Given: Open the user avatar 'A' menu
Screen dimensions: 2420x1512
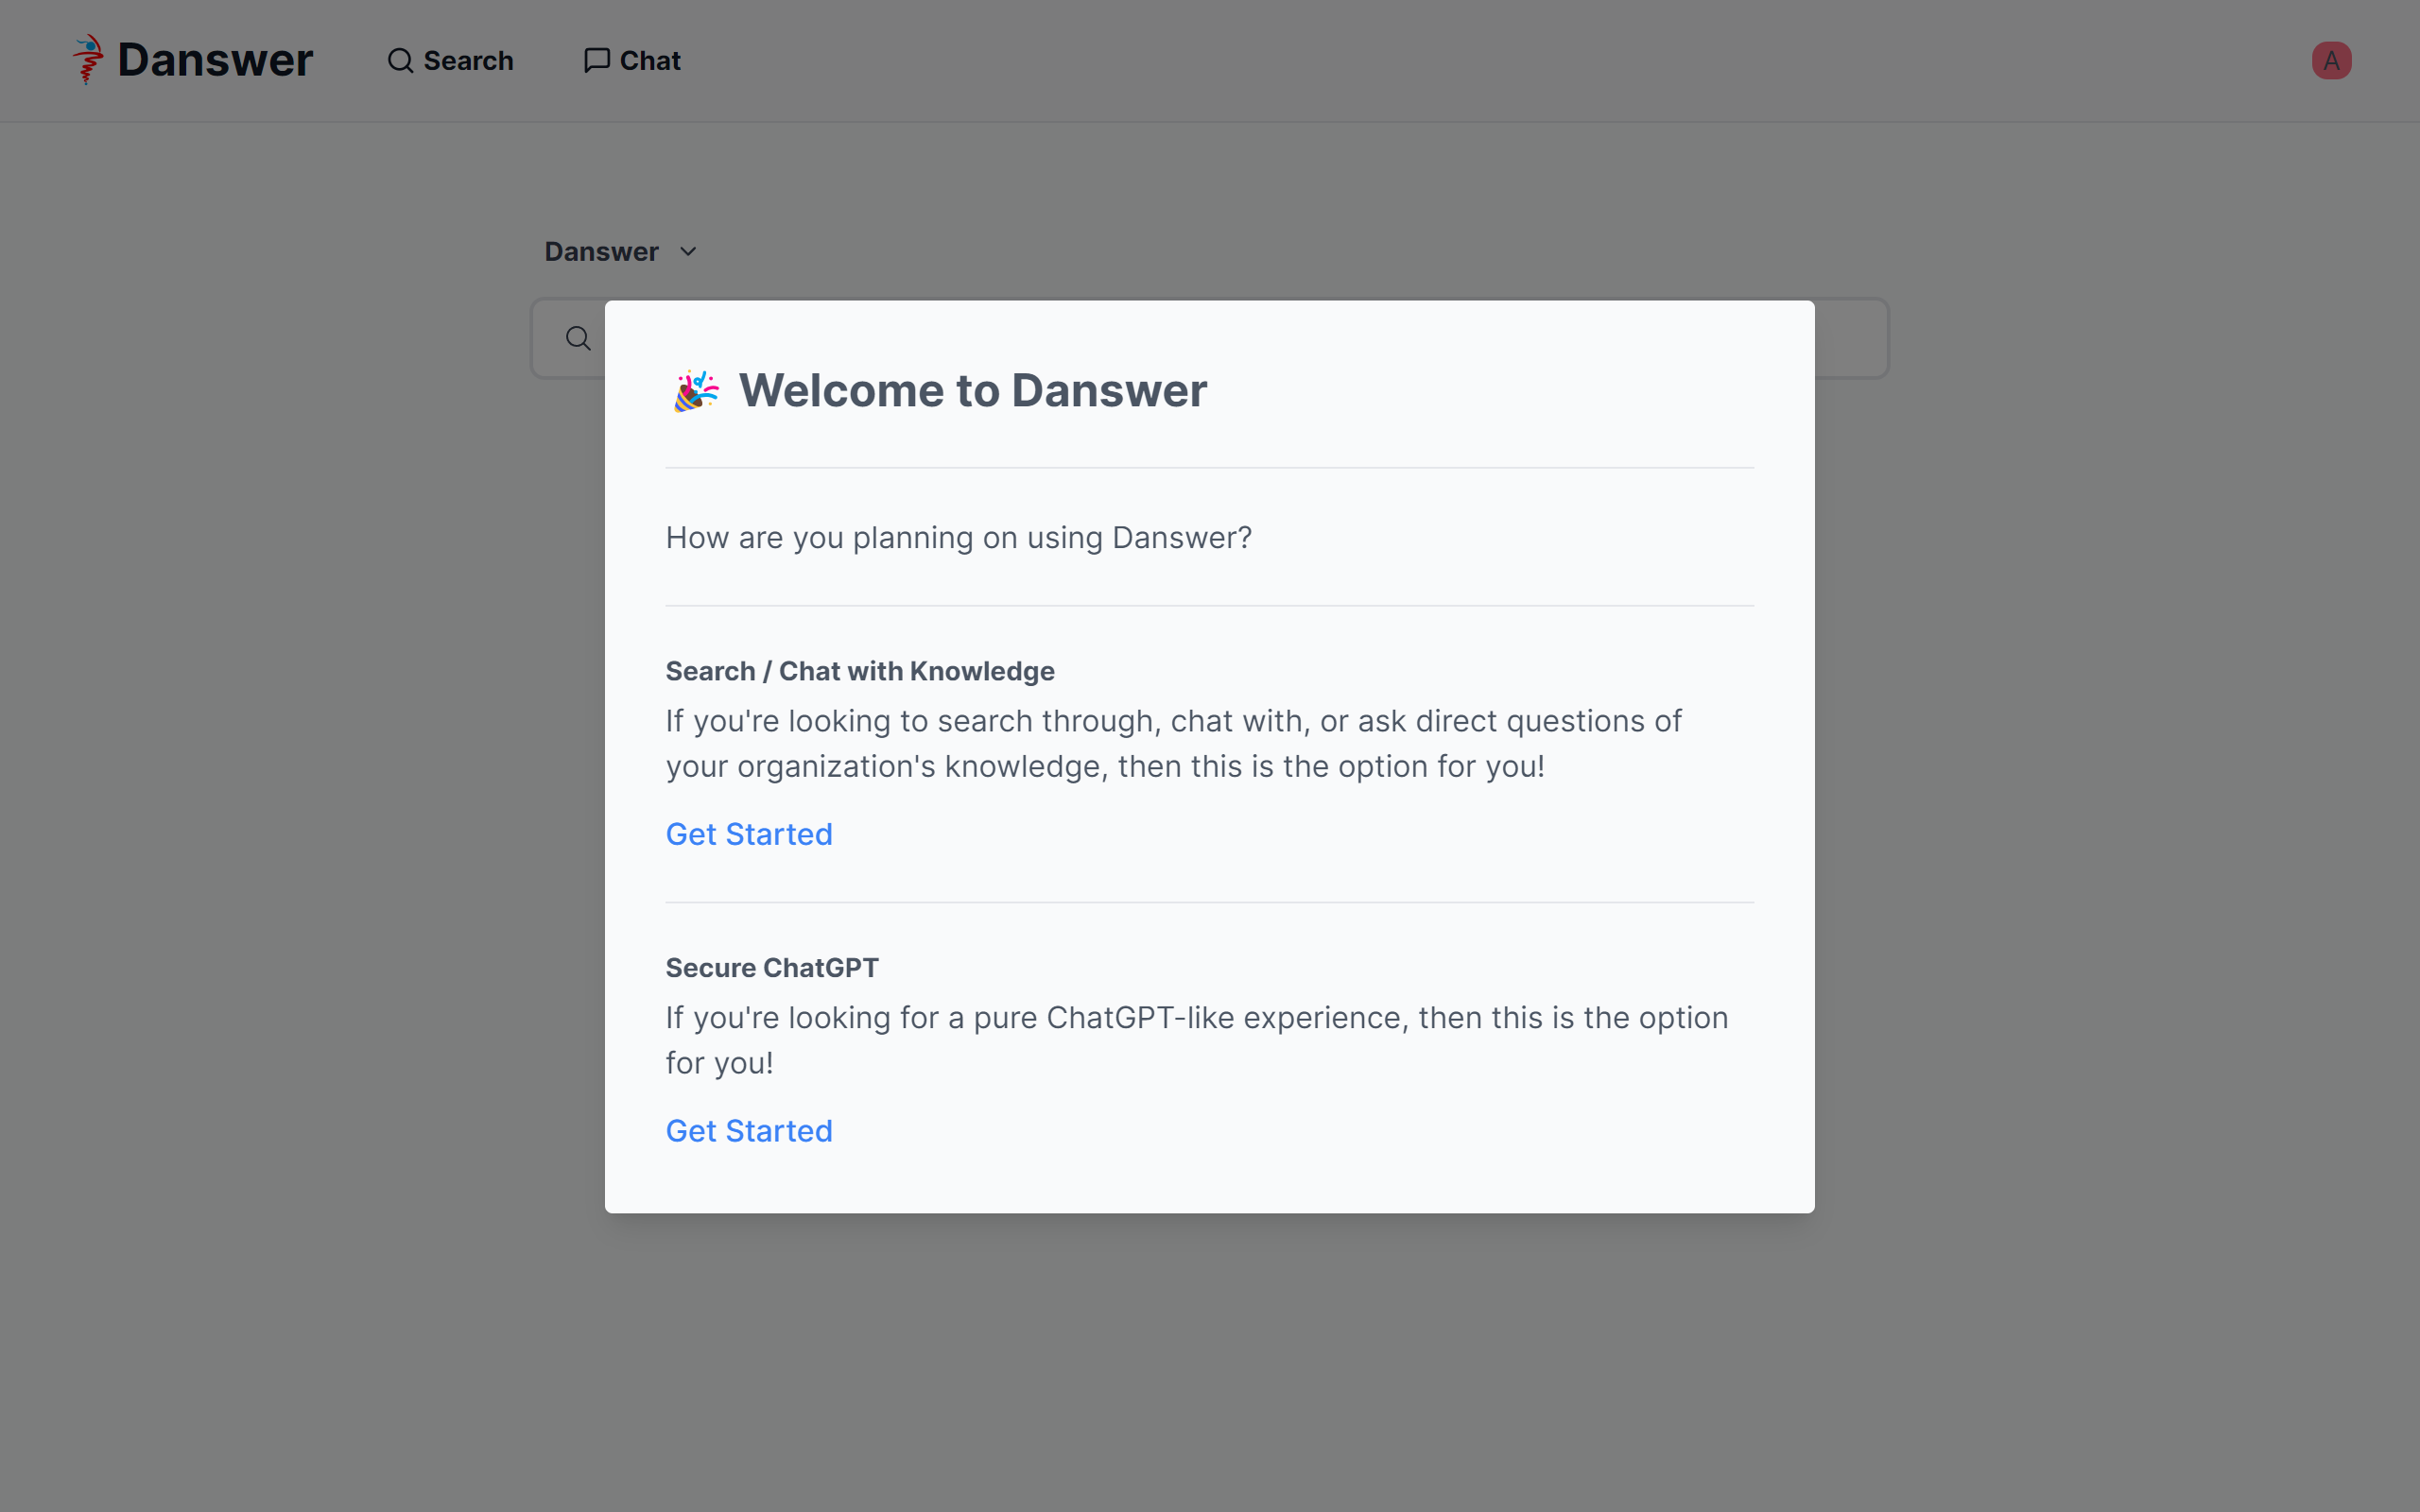Looking at the screenshot, I should (2330, 61).
